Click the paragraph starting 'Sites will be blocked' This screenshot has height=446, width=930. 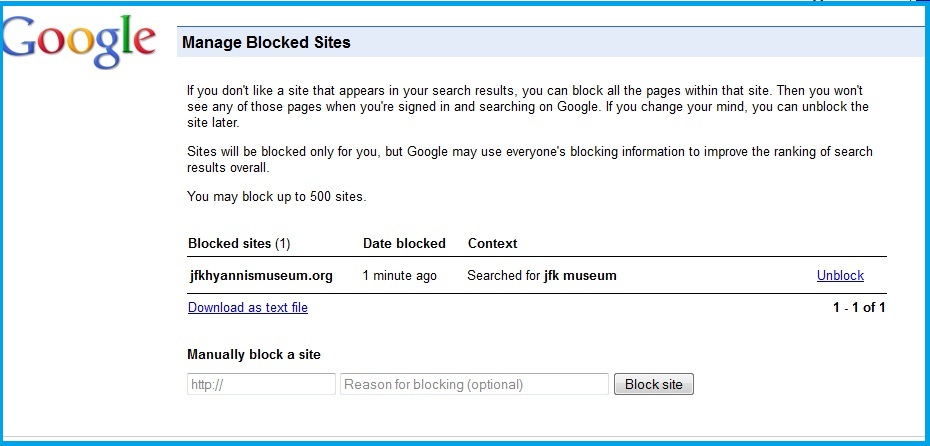[530, 160]
